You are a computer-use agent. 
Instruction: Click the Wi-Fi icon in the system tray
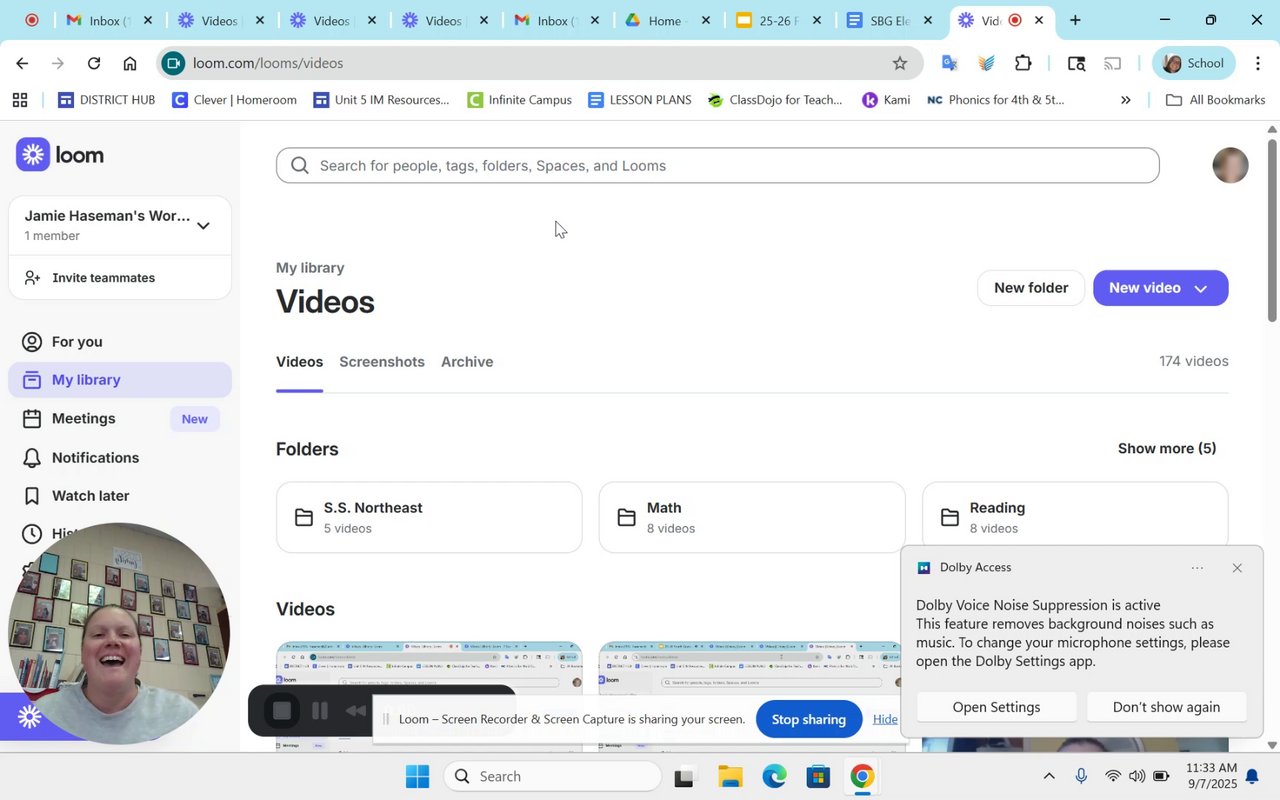click(1113, 776)
